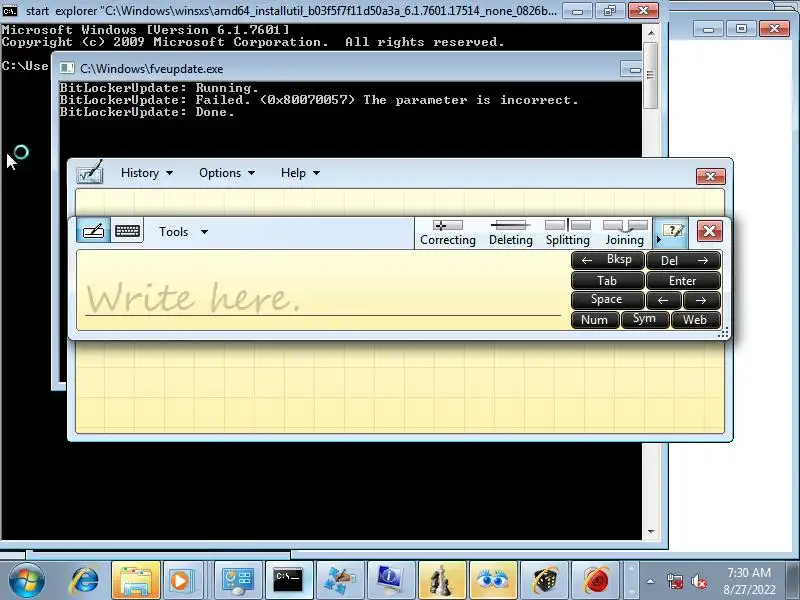The height and width of the screenshot is (600, 800).
Task: Tap the Del key
Action: tap(684, 260)
